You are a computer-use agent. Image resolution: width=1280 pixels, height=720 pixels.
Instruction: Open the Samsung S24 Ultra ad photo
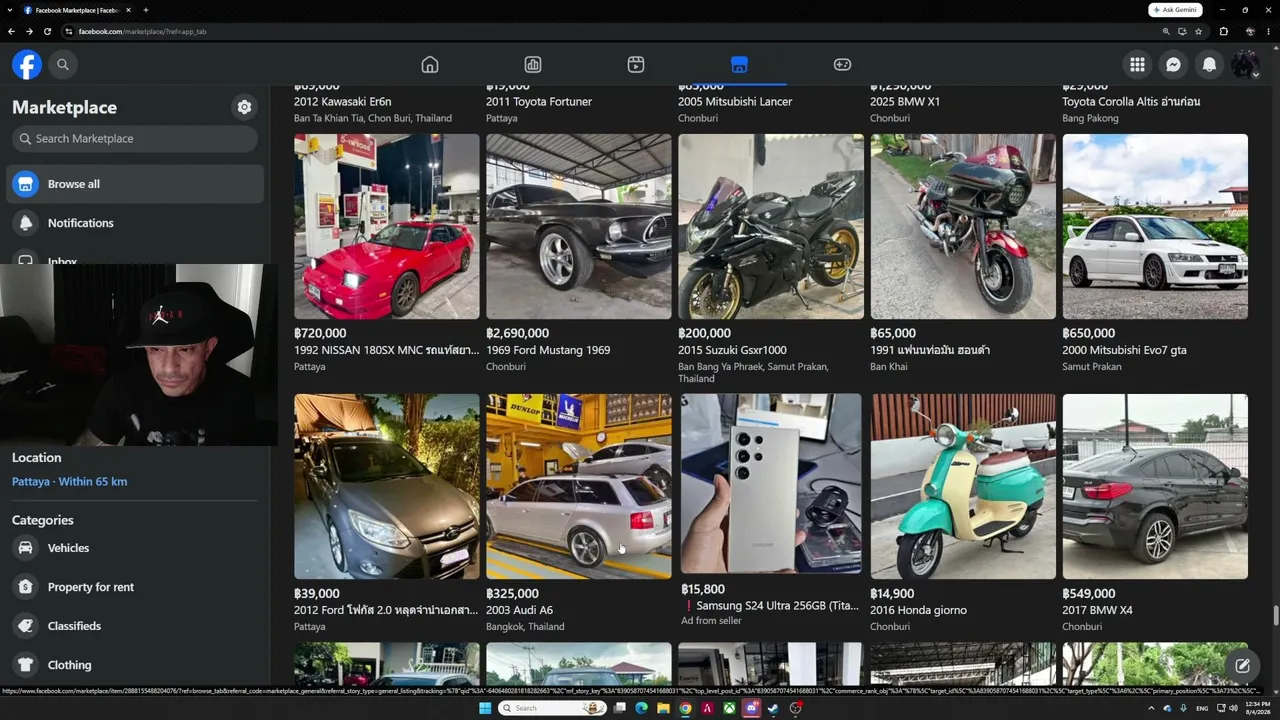point(771,484)
